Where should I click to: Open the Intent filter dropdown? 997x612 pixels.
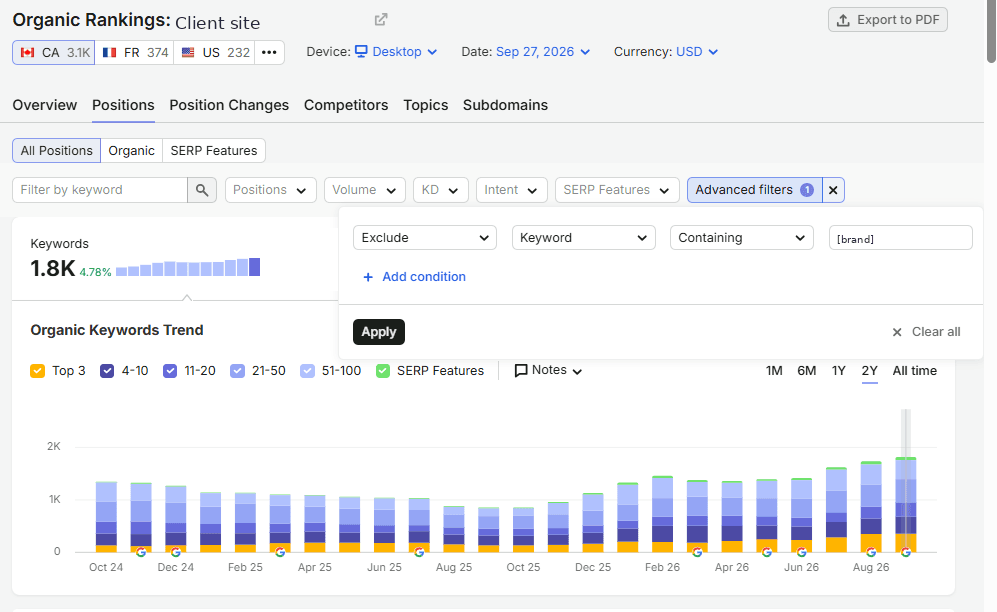(x=511, y=190)
